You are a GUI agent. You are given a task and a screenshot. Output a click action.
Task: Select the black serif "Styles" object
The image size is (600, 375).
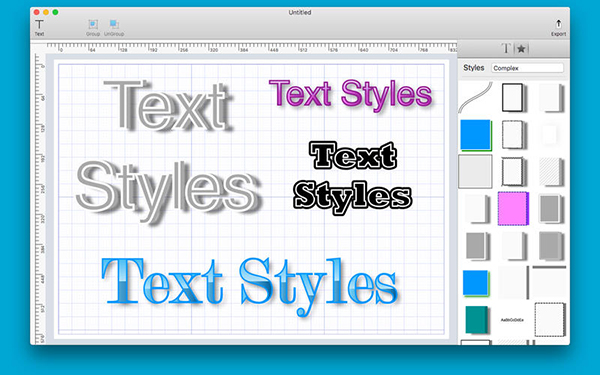click(x=352, y=197)
